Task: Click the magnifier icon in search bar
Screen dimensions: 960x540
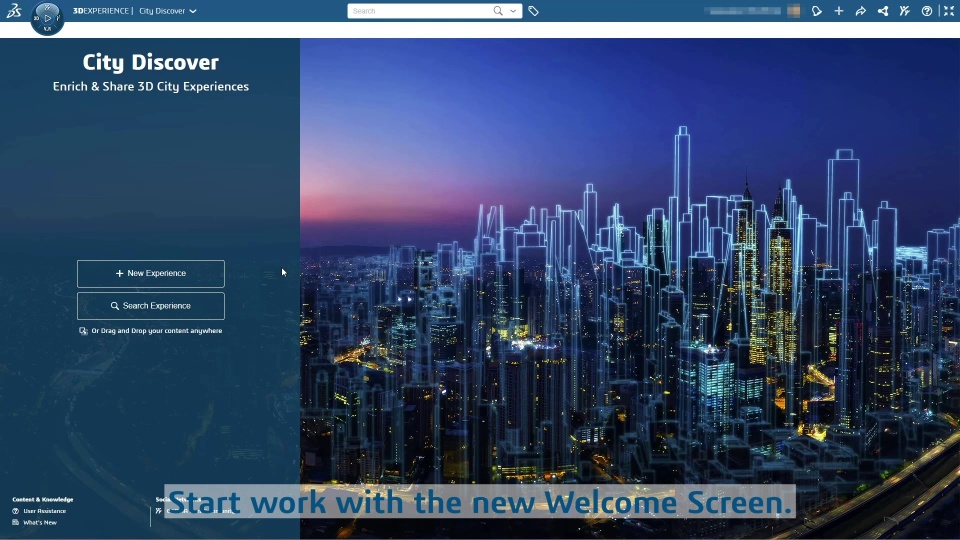Action: pos(498,10)
